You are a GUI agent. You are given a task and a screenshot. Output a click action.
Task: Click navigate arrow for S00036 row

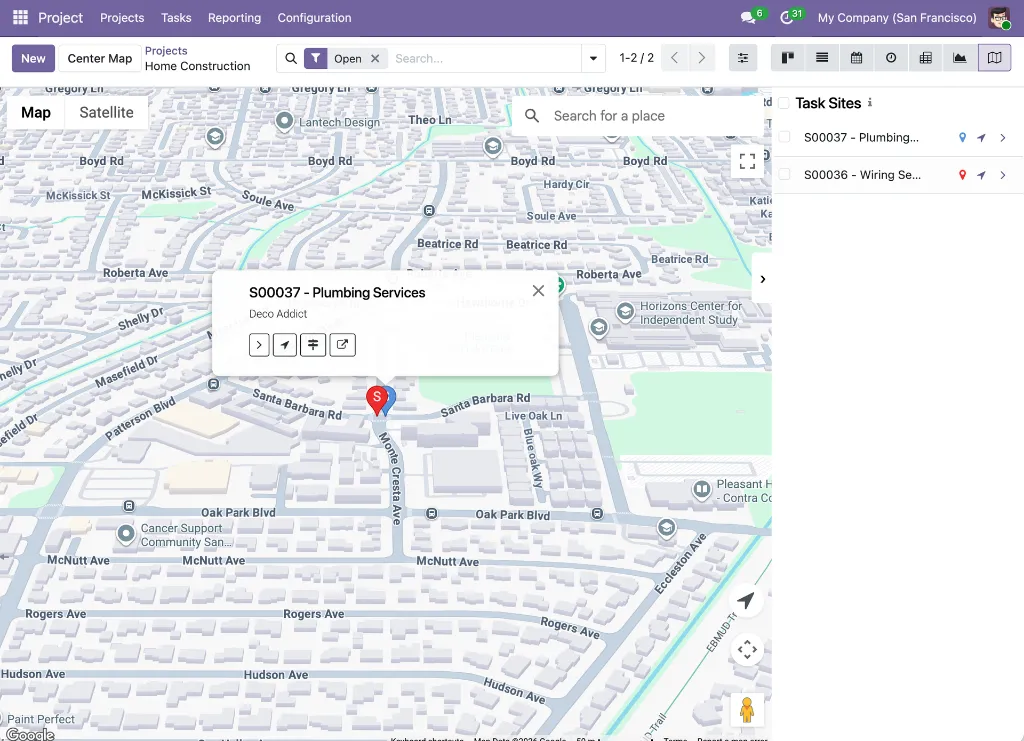tap(981, 175)
